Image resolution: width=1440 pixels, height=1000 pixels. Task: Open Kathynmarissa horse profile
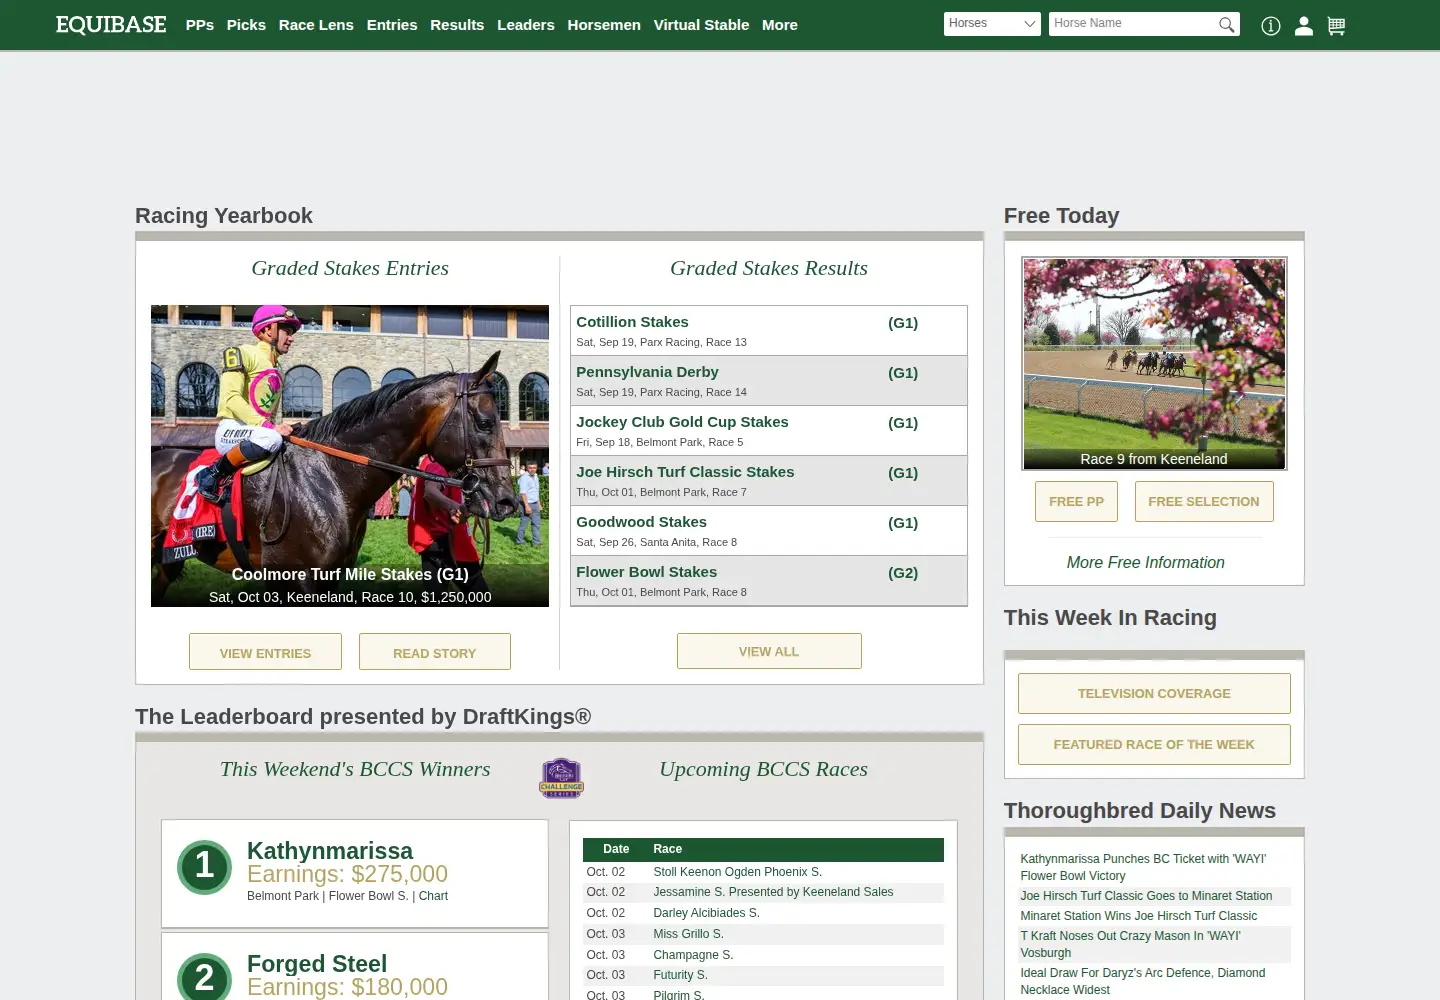330,851
